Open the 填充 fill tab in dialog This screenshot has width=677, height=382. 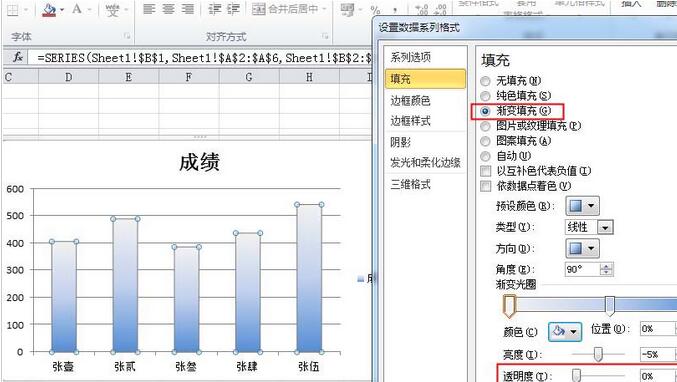tap(425, 79)
